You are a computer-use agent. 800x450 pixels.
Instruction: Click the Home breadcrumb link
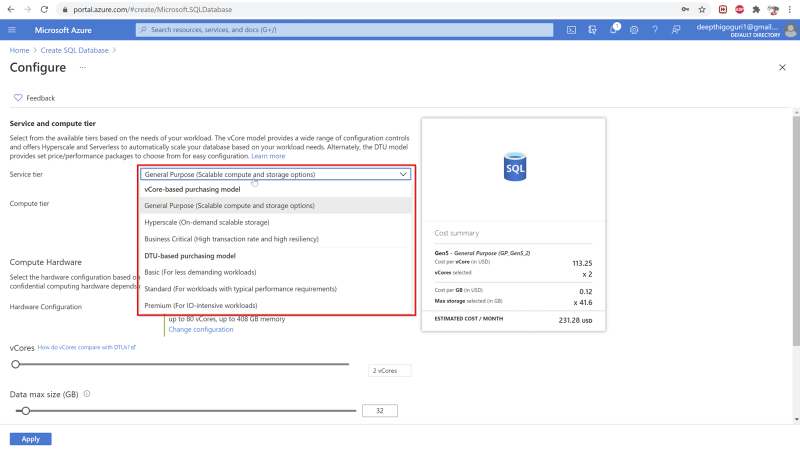tap(19, 49)
